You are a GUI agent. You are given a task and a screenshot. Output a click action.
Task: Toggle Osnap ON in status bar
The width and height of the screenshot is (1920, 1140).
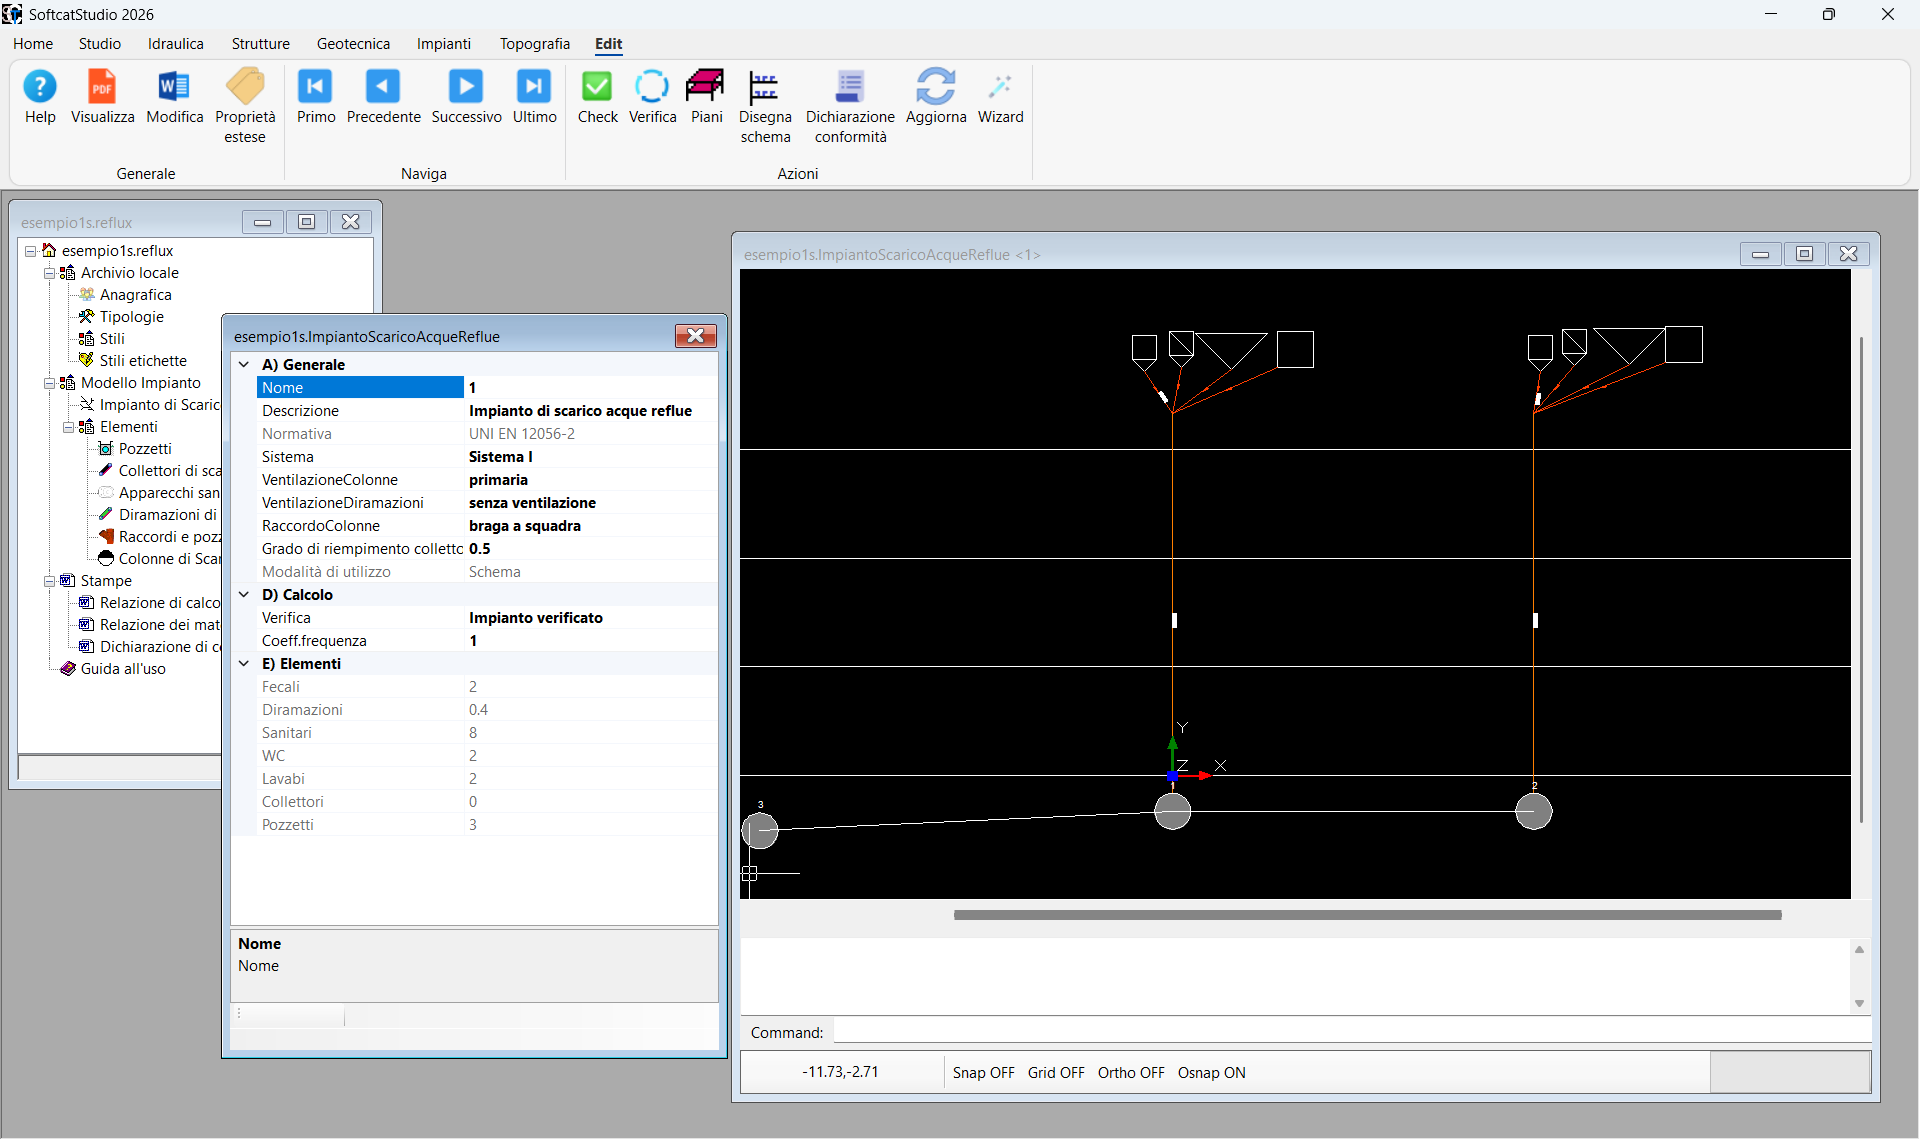(1211, 1073)
